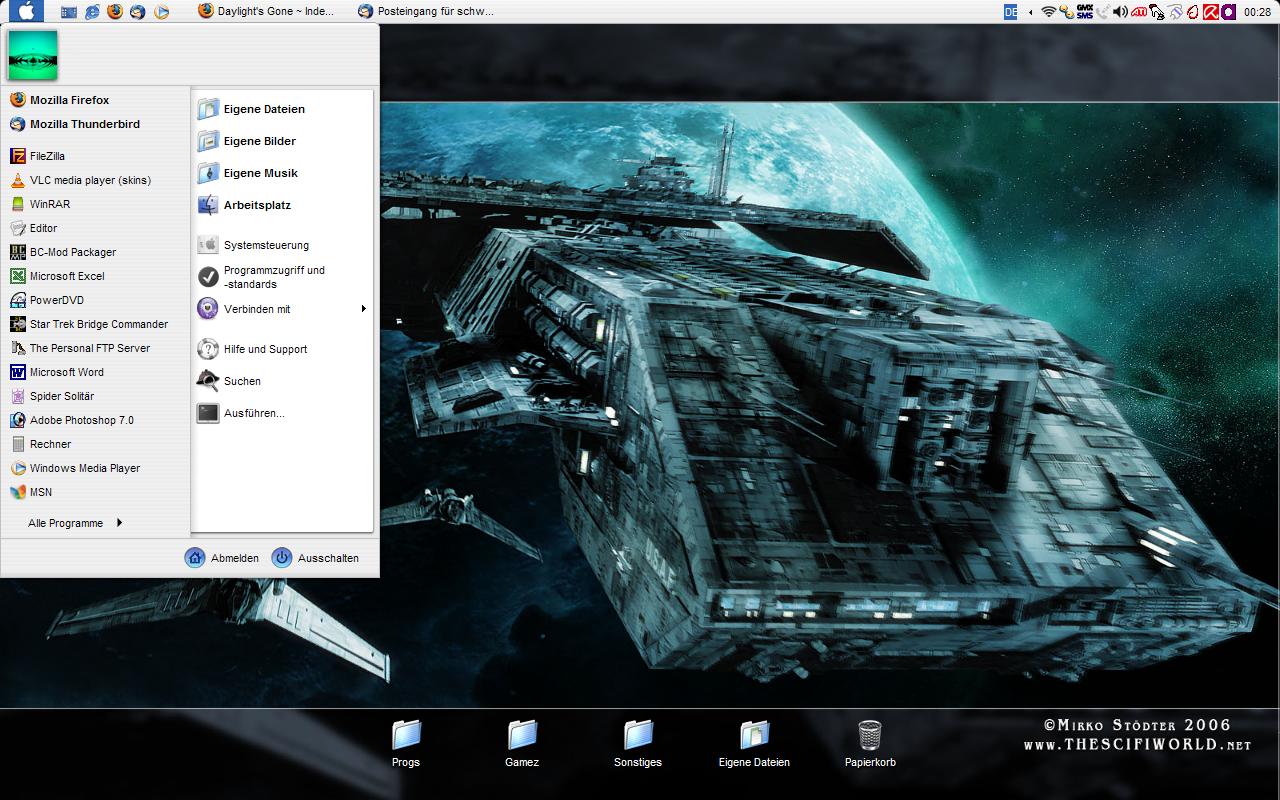
Task: Start Star Trek Bridge Commander
Action: pos(98,324)
